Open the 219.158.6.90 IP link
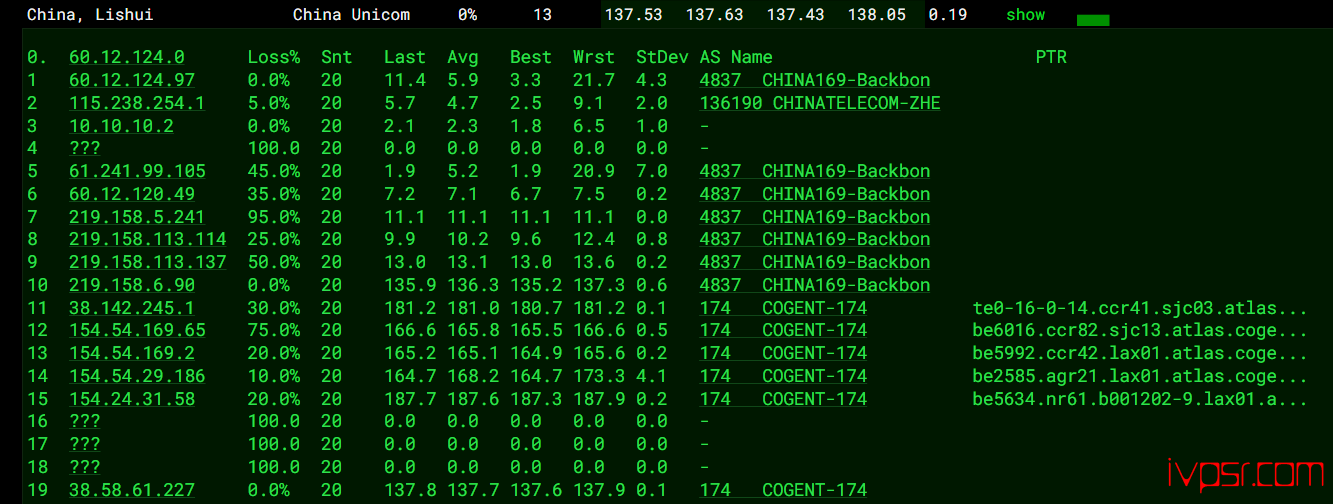The height and width of the screenshot is (504, 1333). tap(132, 285)
